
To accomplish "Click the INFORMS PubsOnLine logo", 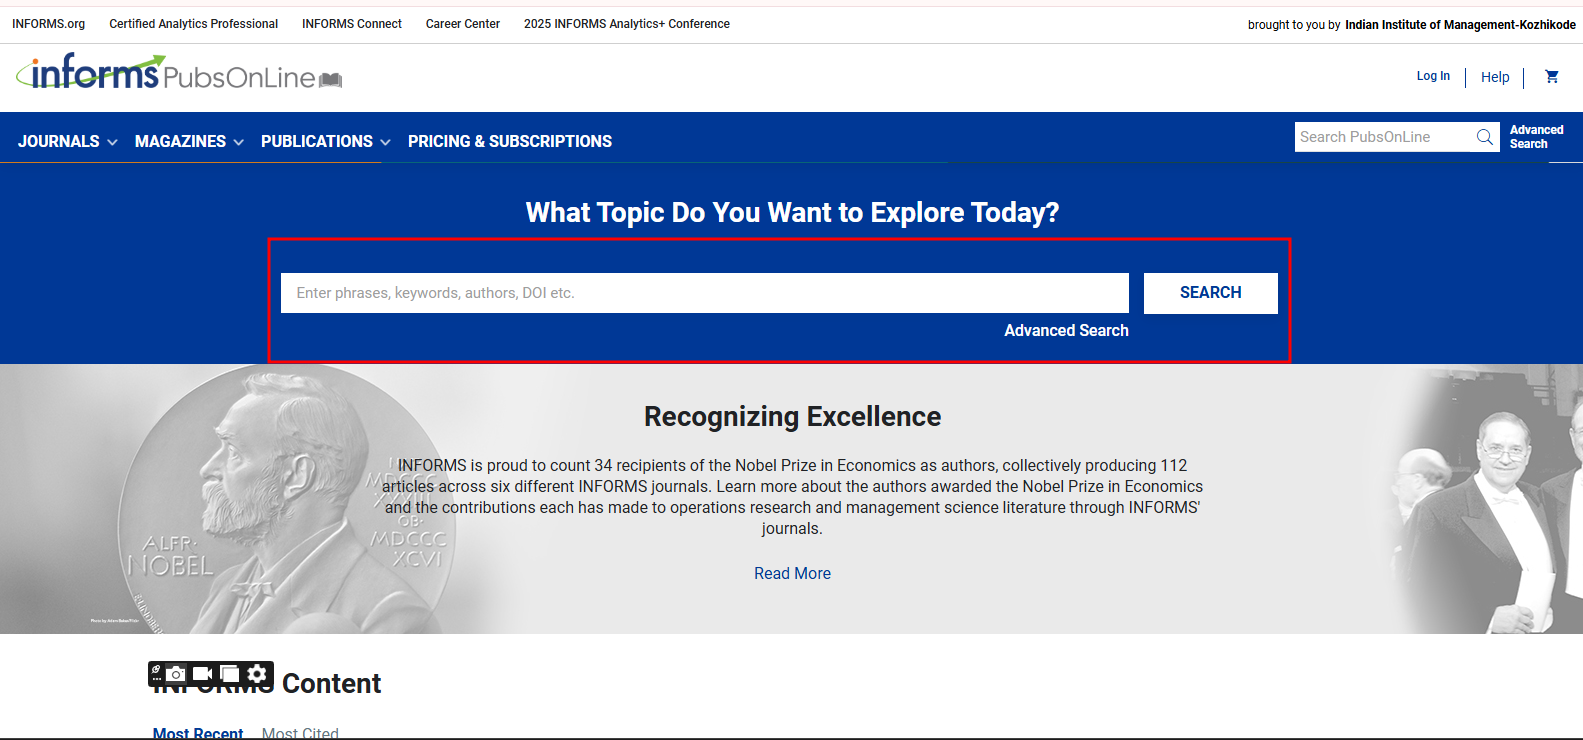I will pyautogui.click(x=178, y=74).
